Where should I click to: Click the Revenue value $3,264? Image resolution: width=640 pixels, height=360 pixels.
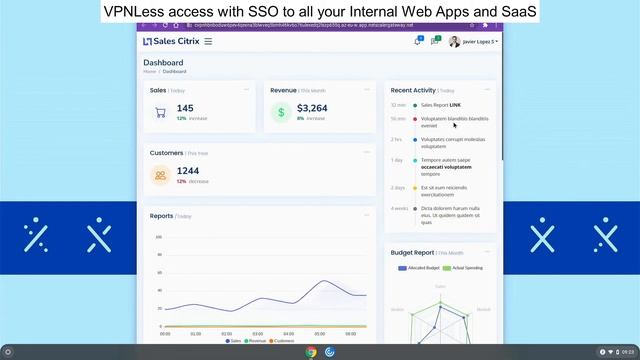(312, 108)
